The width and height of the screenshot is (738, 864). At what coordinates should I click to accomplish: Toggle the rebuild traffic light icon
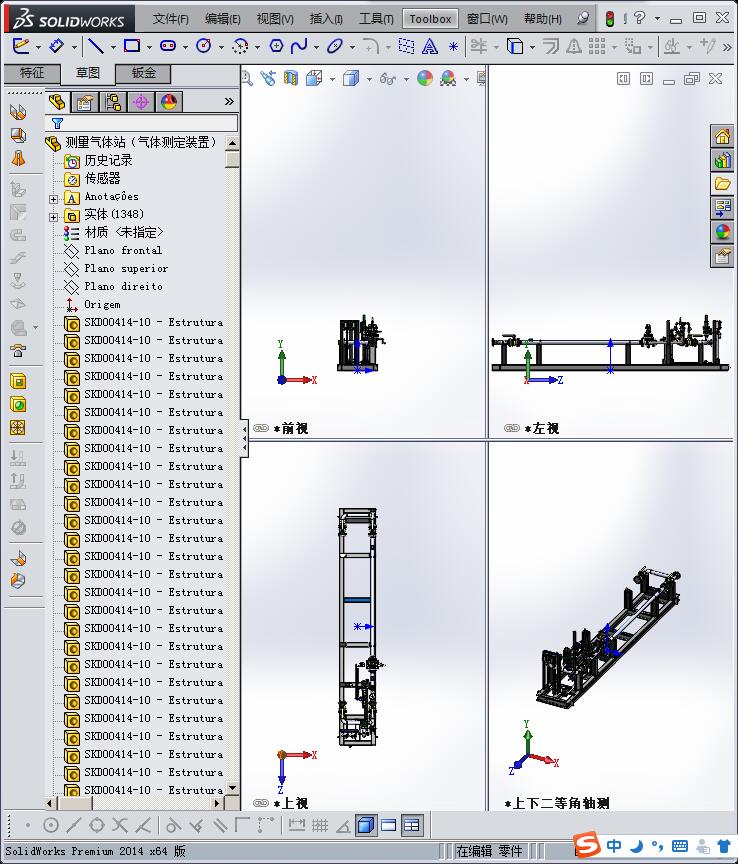tap(610, 19)
